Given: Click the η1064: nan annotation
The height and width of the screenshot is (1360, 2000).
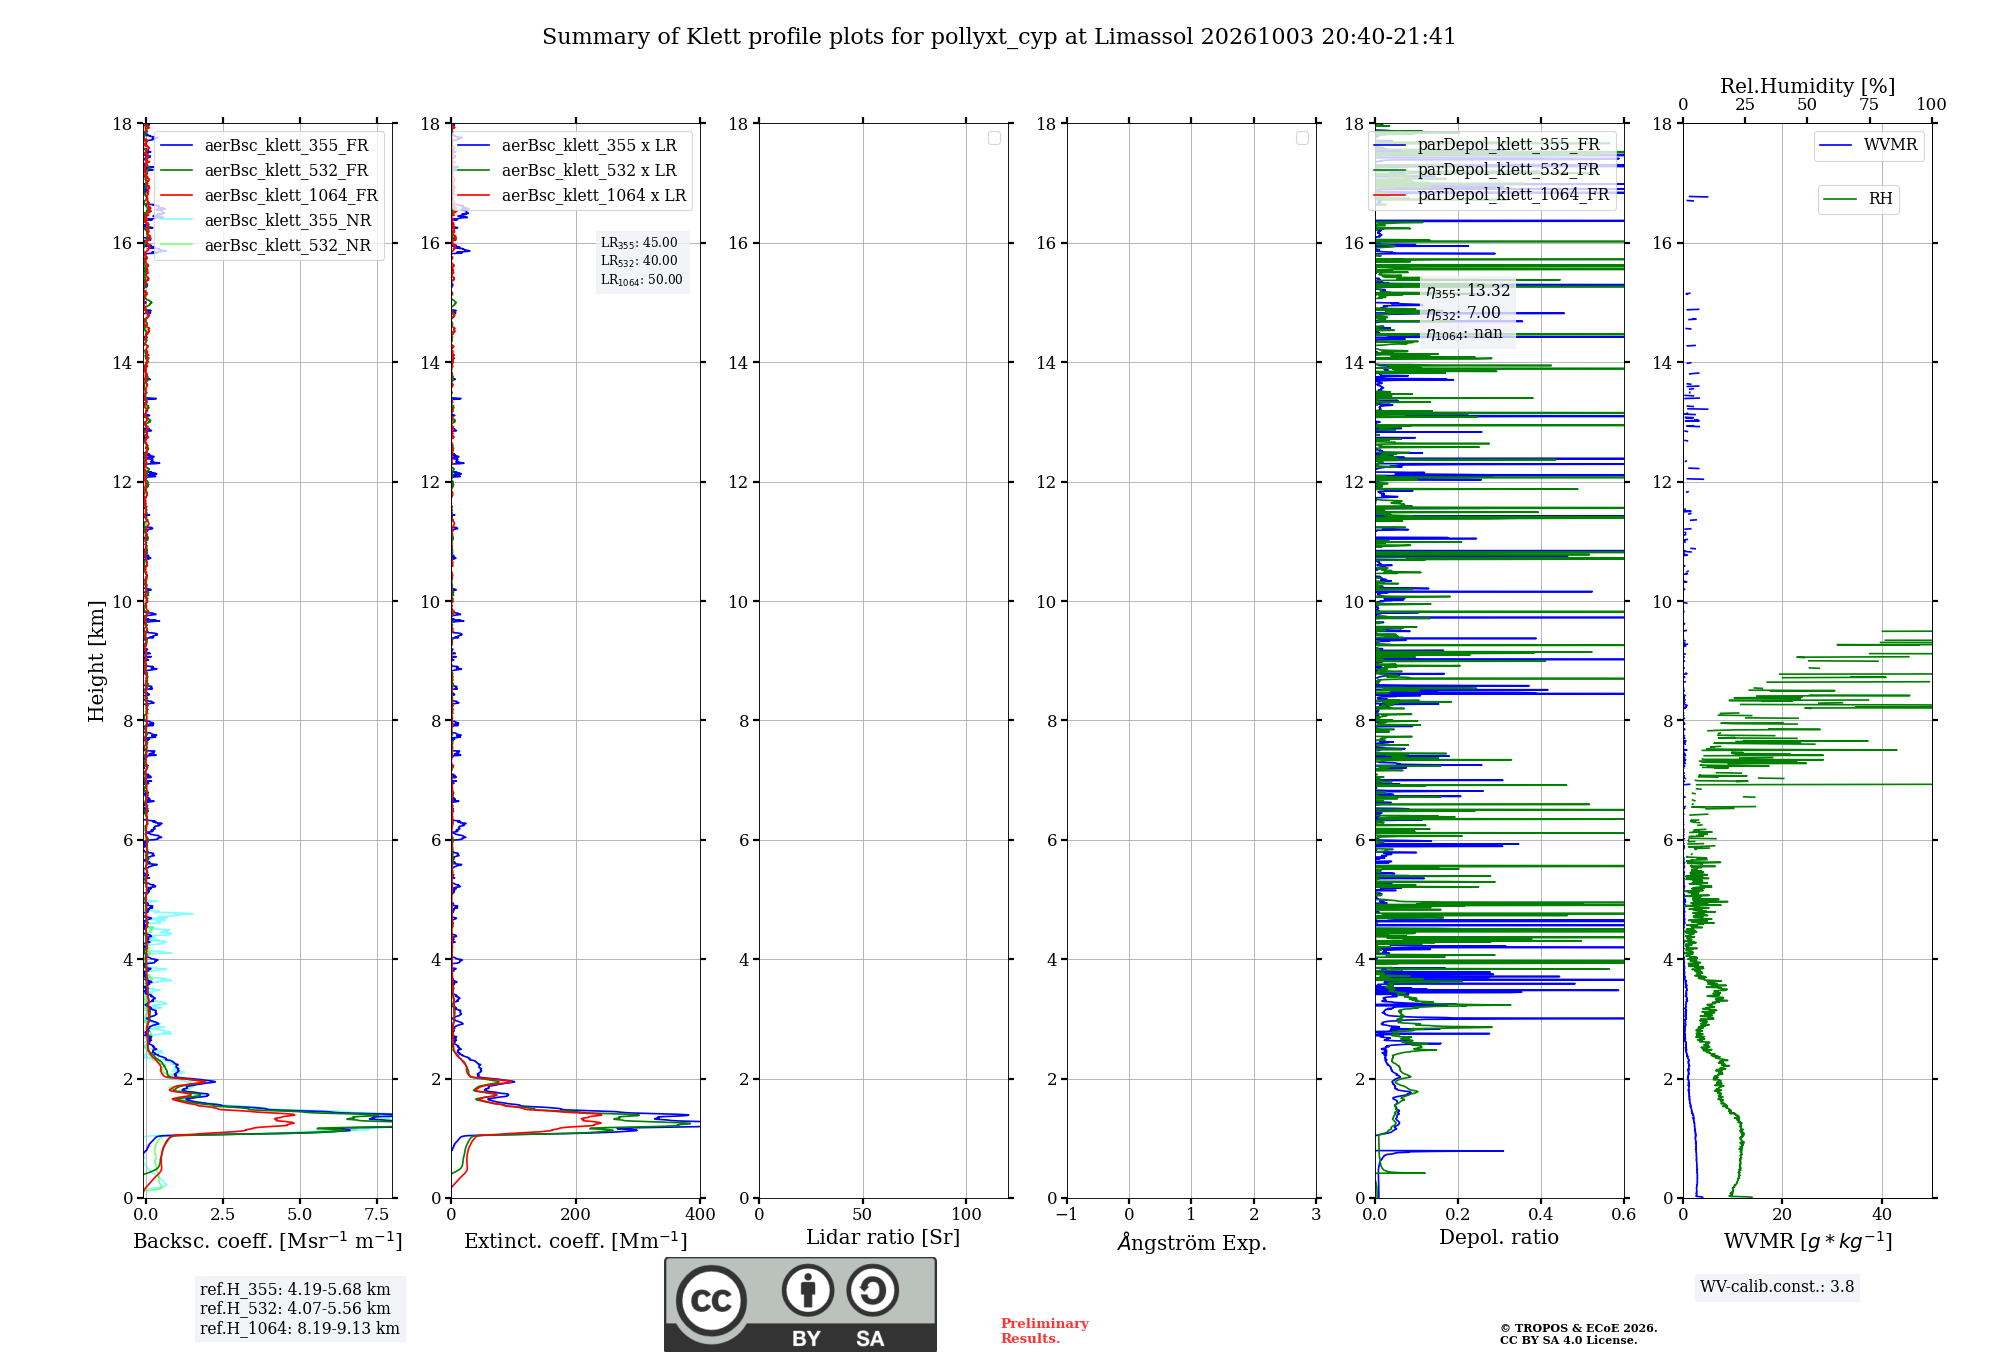Looking at the screenshot, I should (x=1464, y=333).
